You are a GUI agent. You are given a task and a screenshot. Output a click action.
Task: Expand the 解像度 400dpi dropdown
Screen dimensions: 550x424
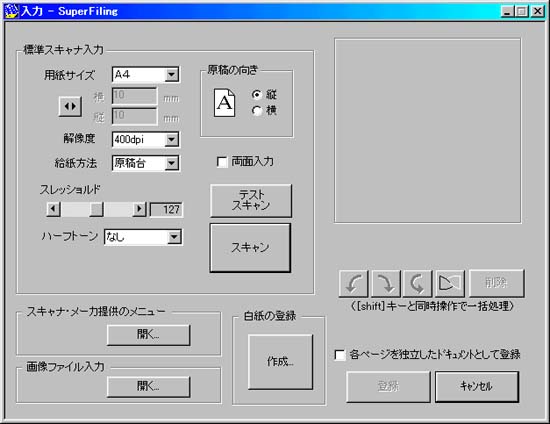click(172, 140)
